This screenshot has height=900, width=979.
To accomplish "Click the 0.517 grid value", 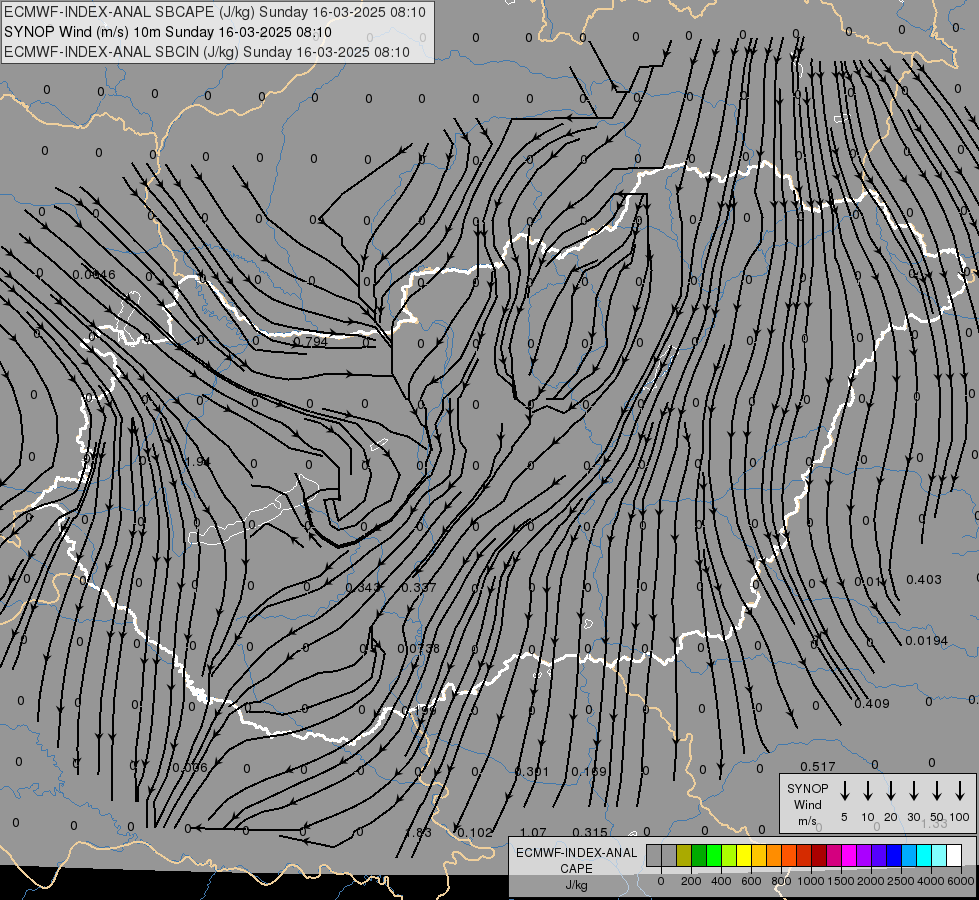I will [817, 766].
